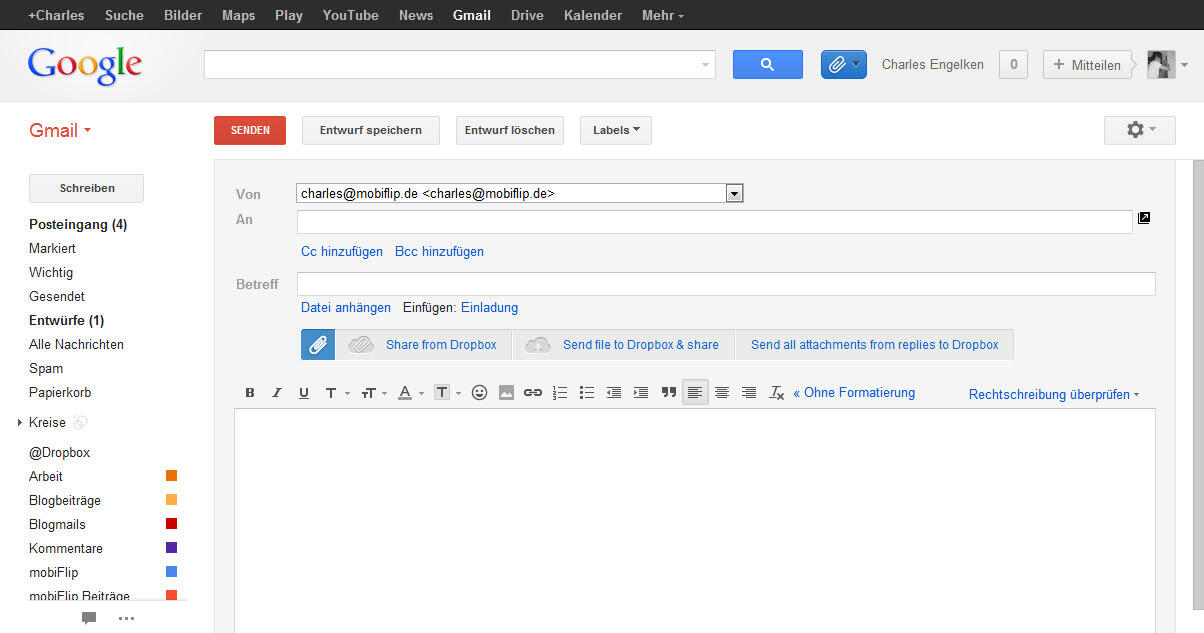Click the Schreiben compose button
1204x633 pixels.
click(x=87, y=188)
